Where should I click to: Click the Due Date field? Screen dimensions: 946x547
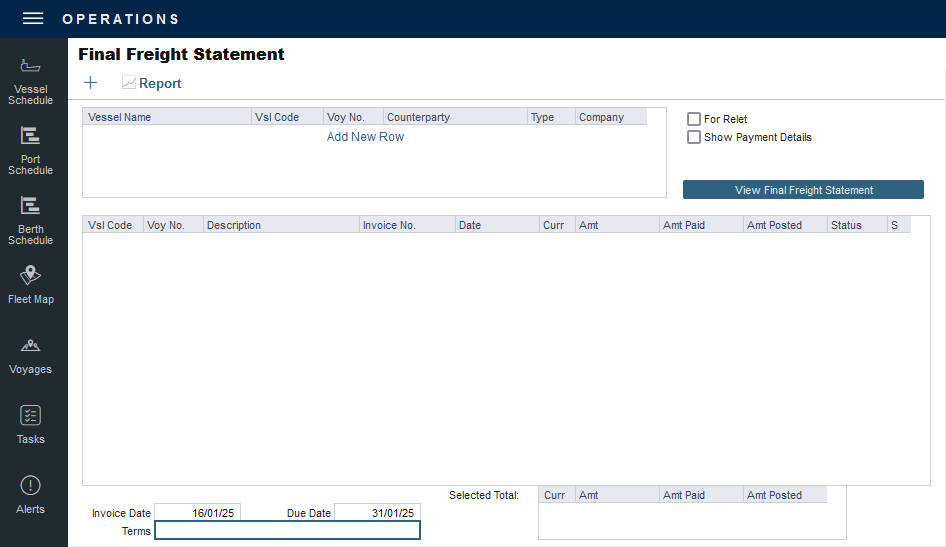tap(377, 513)
